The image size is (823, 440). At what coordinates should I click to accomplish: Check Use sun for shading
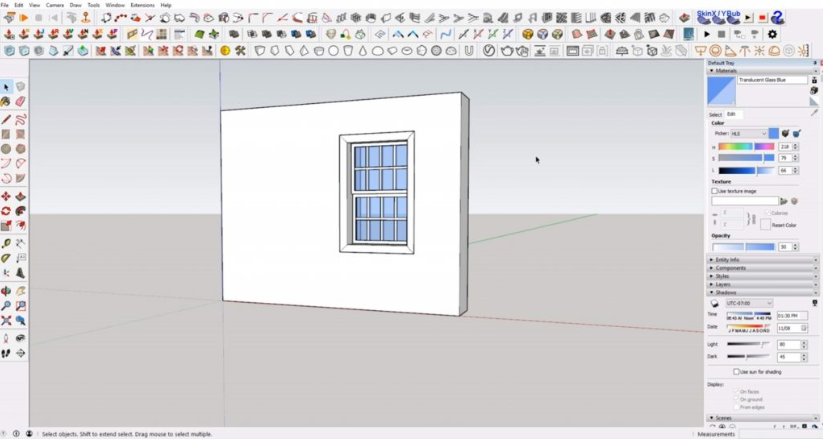pyautogui.click(x=736, y=372)
